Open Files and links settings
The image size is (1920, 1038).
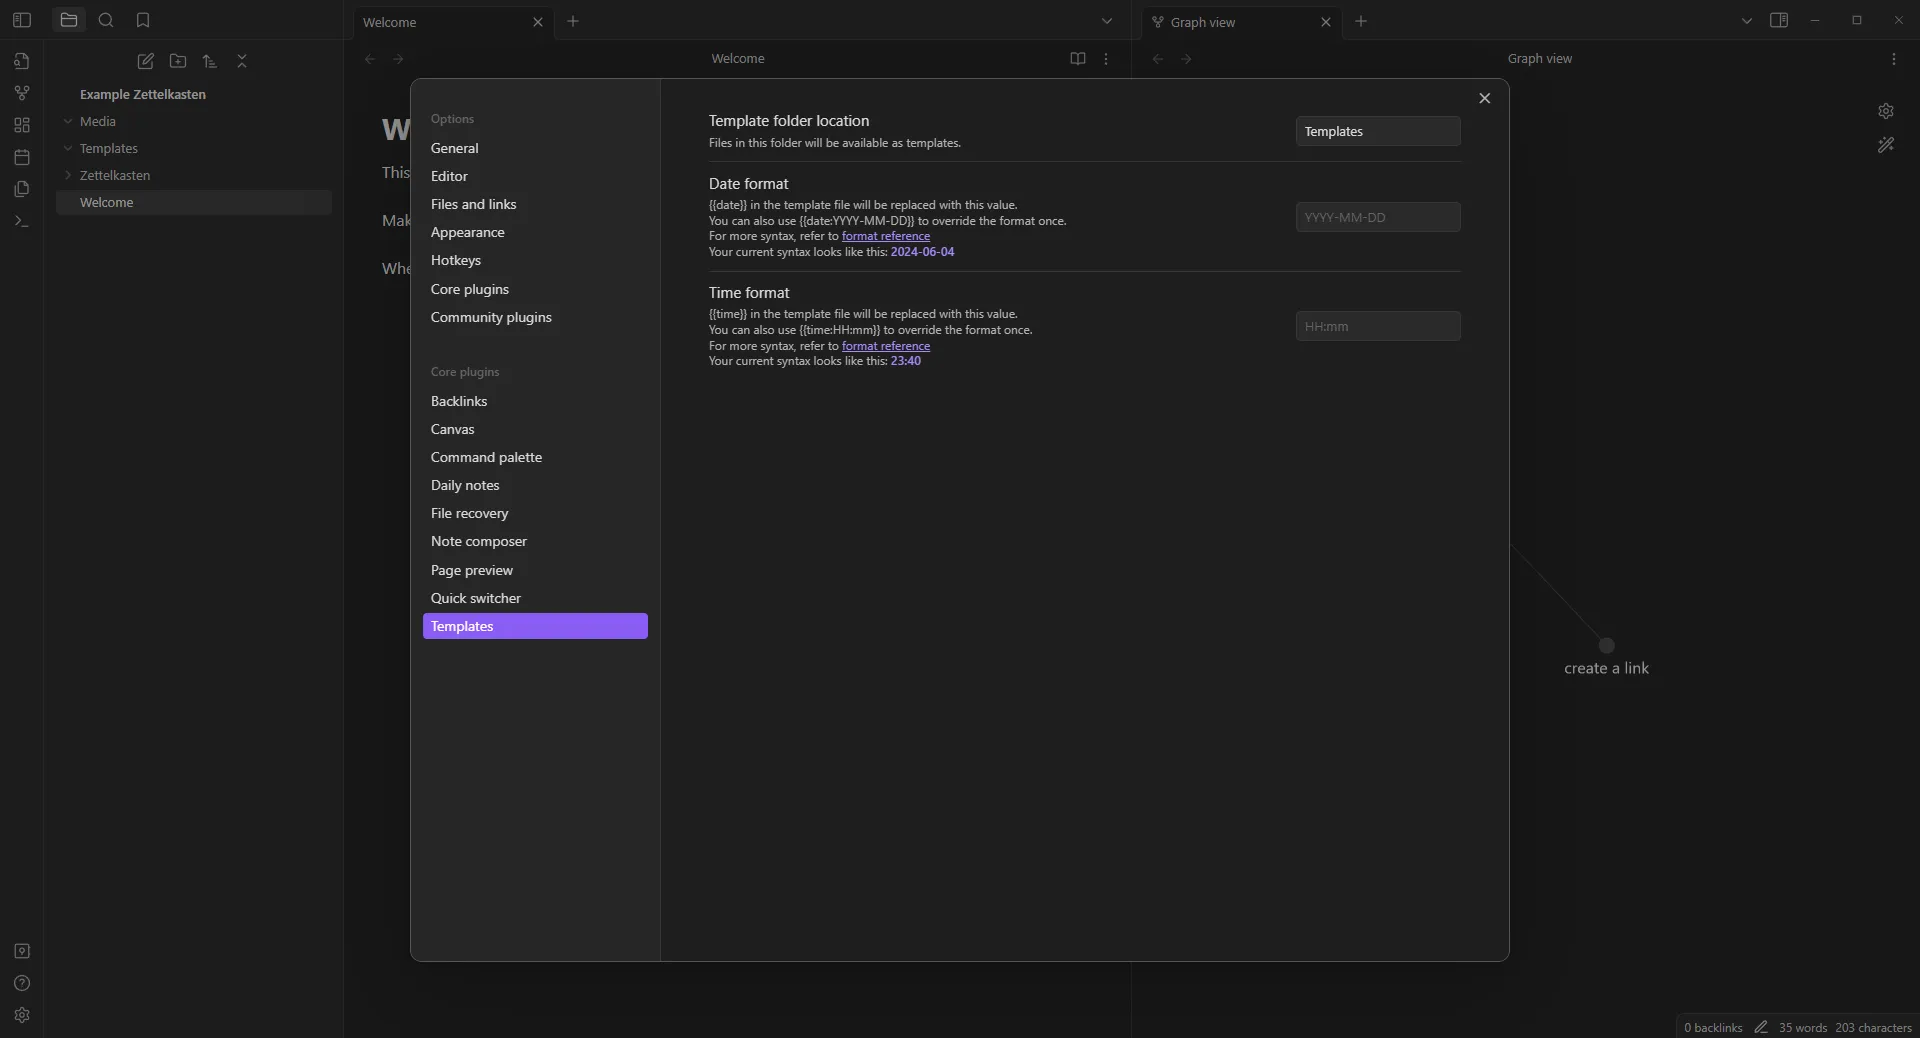(x=535, y=204)
